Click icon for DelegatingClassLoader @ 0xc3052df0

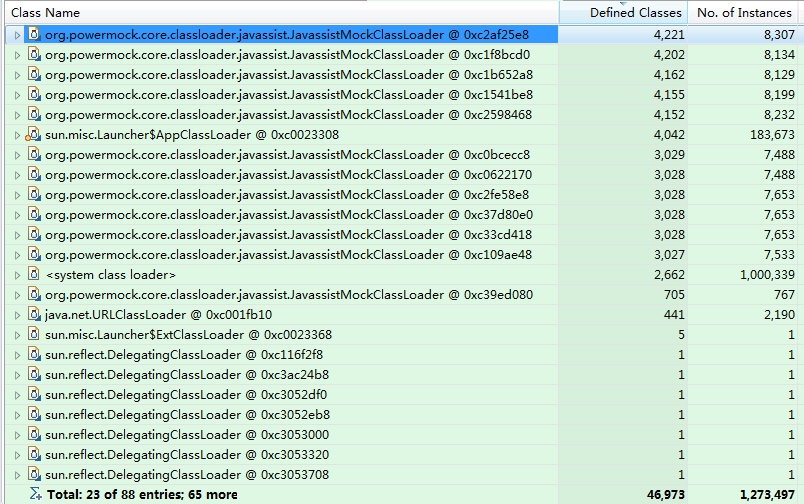pyautogui.click(x=34, y=394)
